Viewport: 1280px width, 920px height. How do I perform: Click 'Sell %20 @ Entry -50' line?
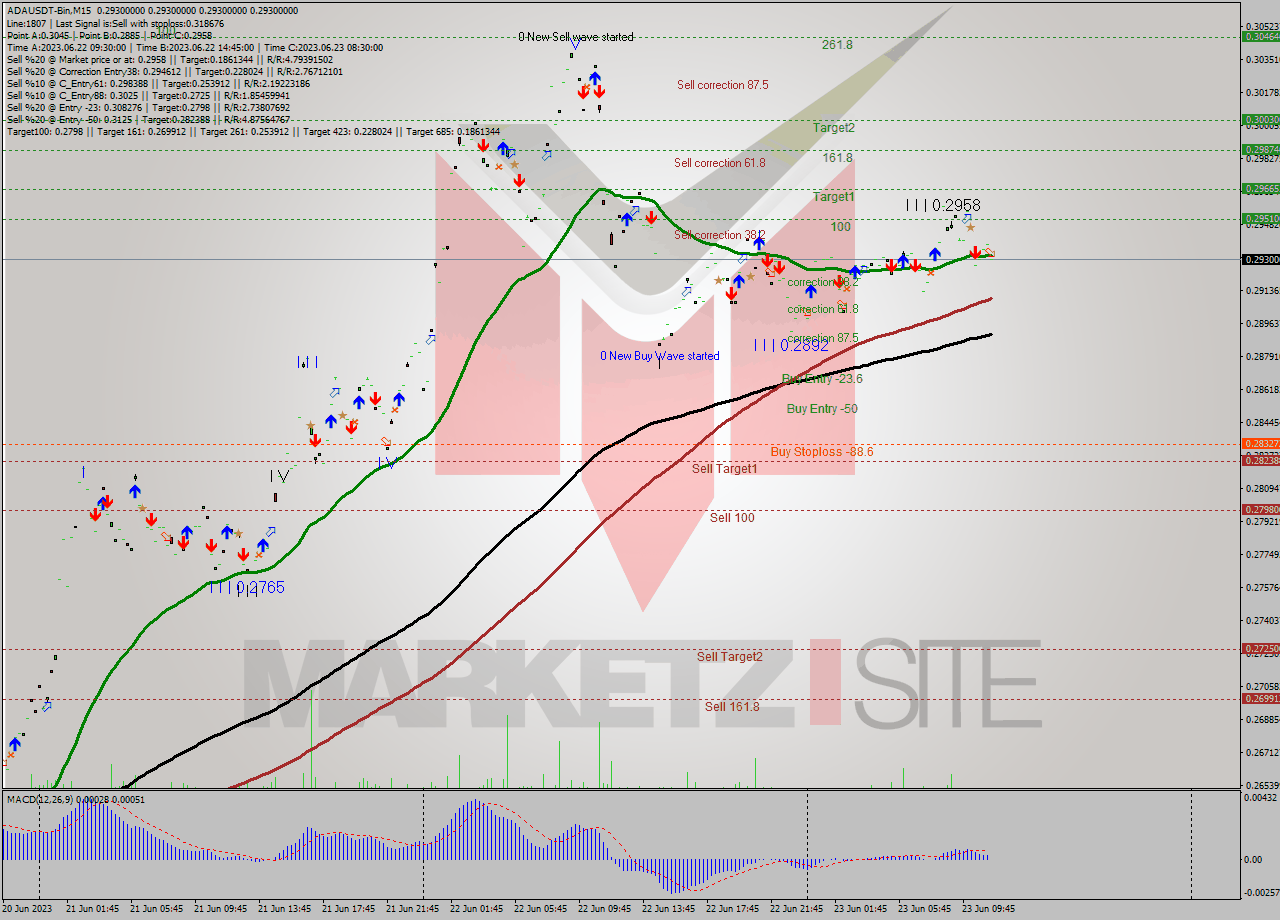[x=148, y=119]
